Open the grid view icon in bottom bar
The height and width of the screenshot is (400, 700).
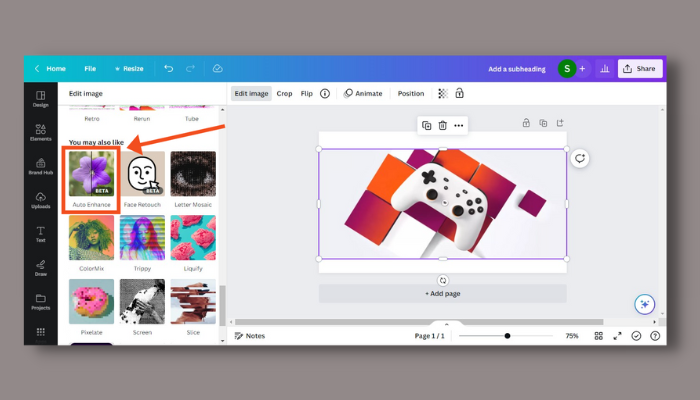pos(599,336)
